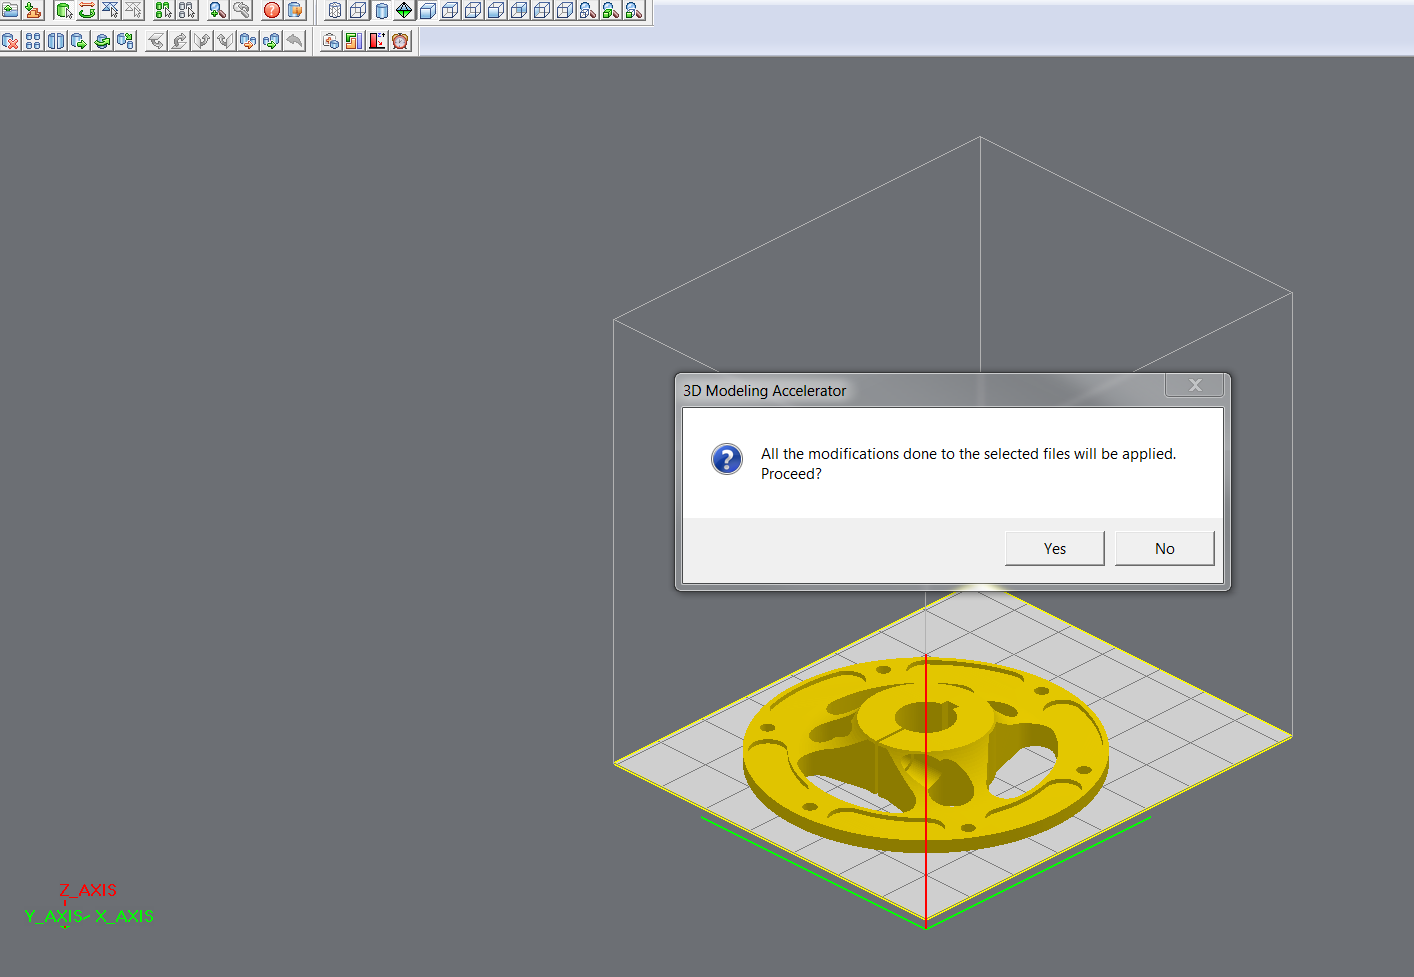Click the four-cylinder array arrange icon
The width and height of the screenshot is (1414, 977).
click(x=33, y=41)
